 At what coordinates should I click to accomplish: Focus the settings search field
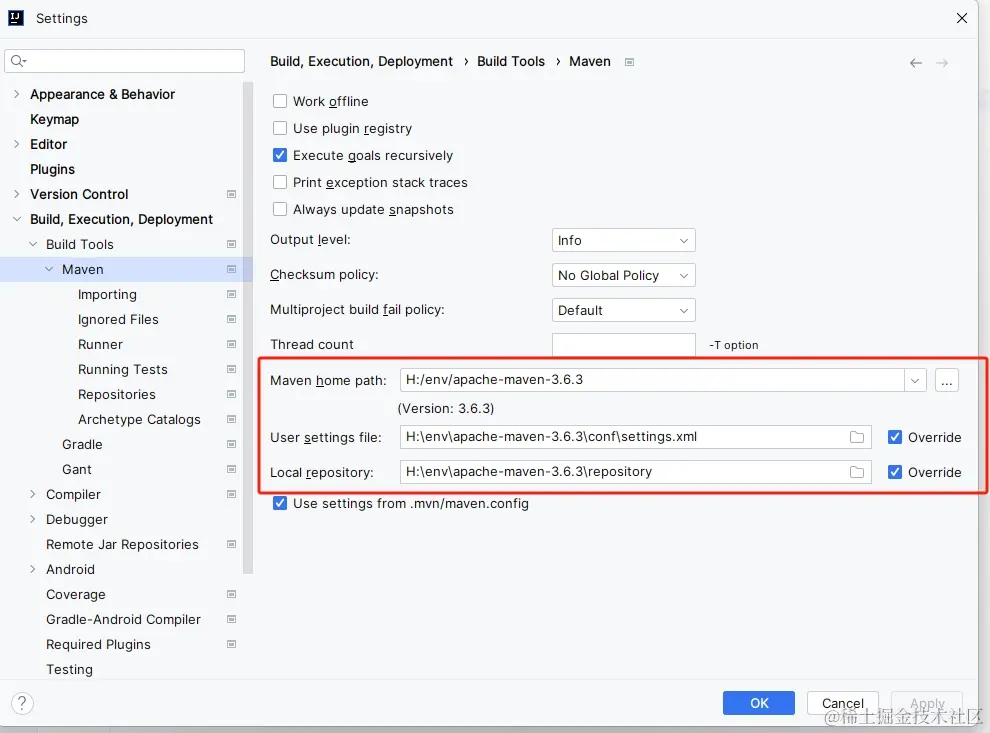coord(124,61)
